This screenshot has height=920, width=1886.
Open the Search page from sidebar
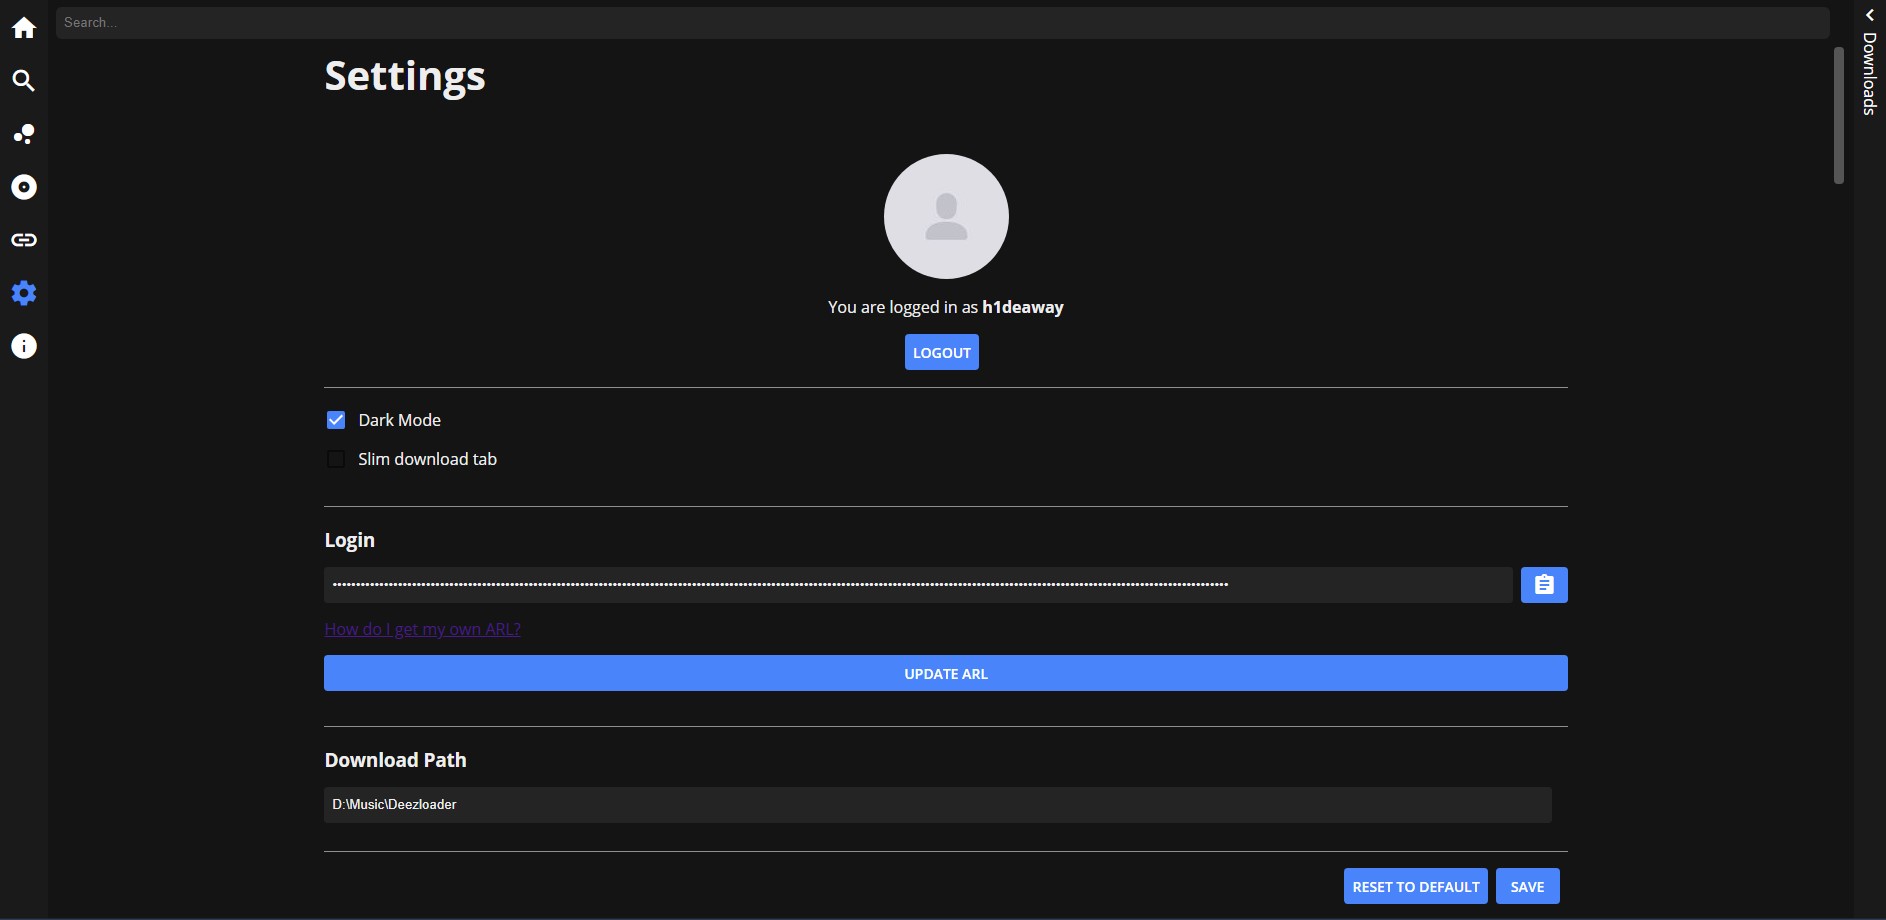pos(24,81)
